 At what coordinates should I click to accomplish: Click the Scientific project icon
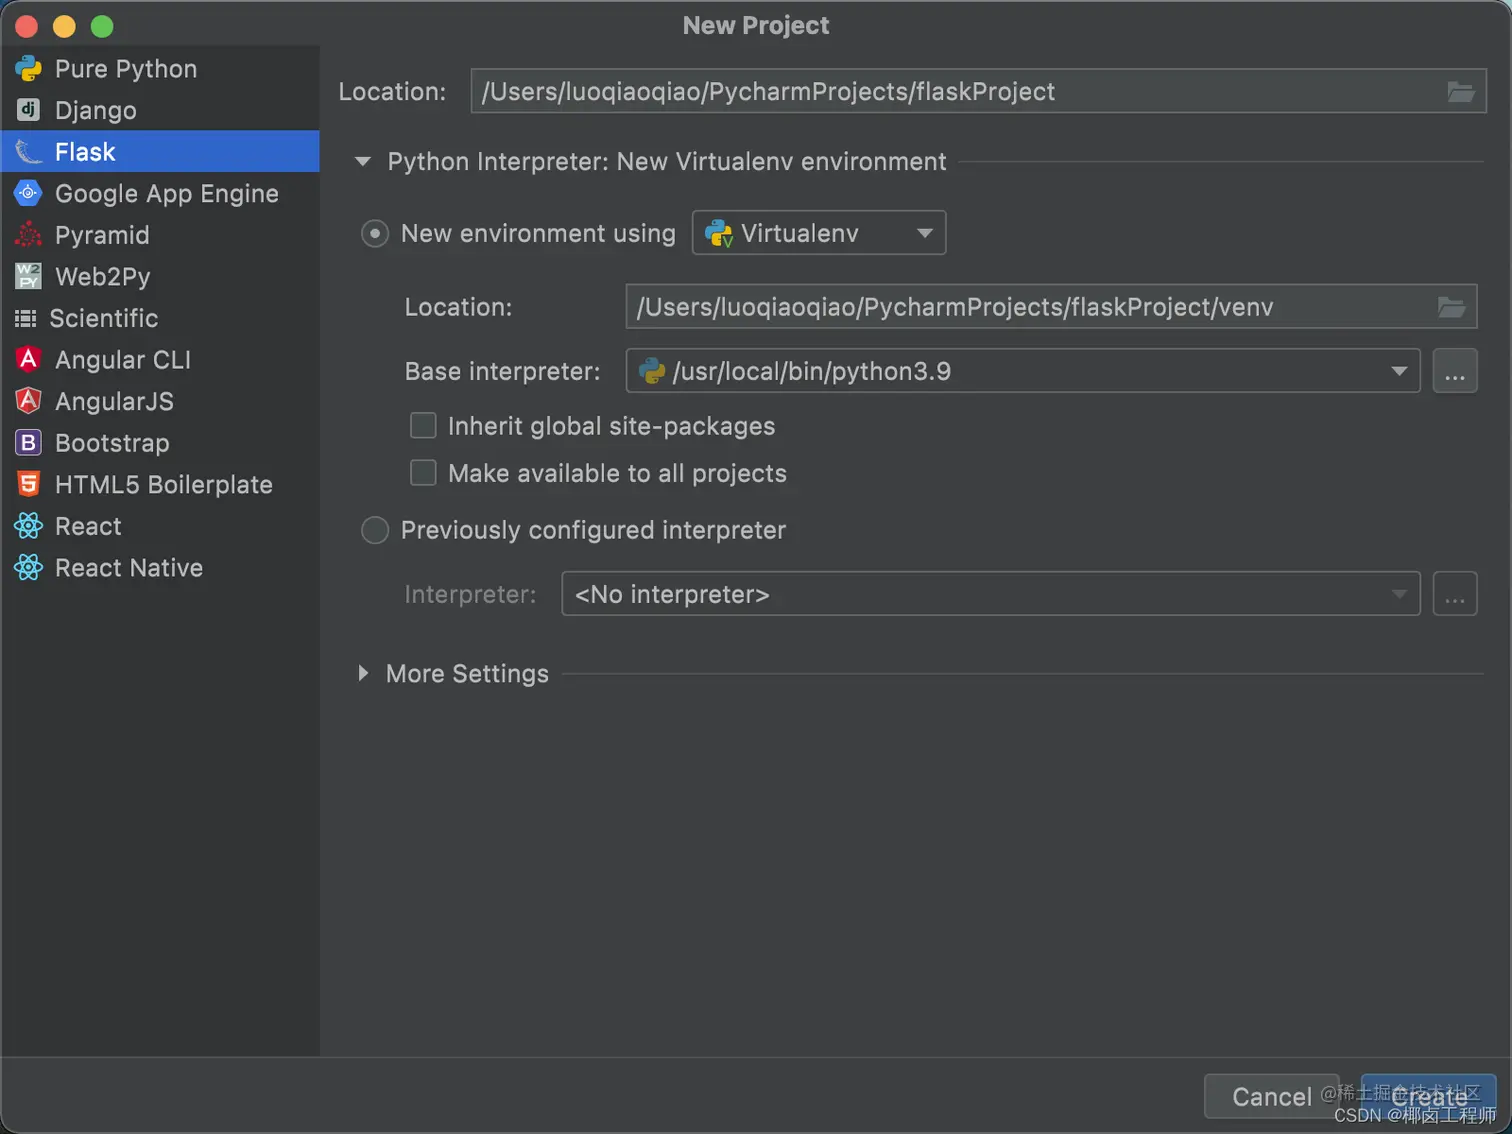(x=26, y=318)
